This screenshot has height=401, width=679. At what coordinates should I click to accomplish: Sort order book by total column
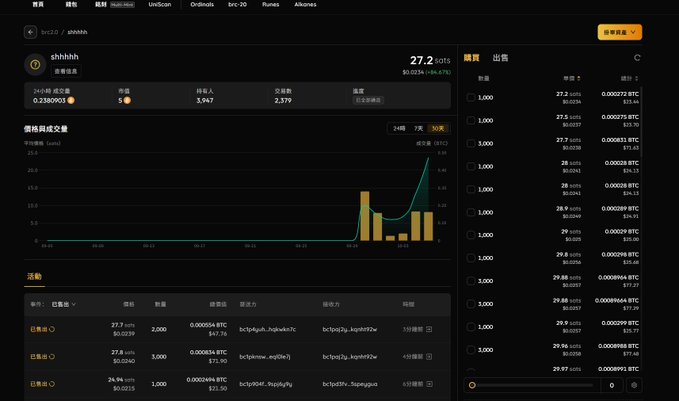pos(629,78)
